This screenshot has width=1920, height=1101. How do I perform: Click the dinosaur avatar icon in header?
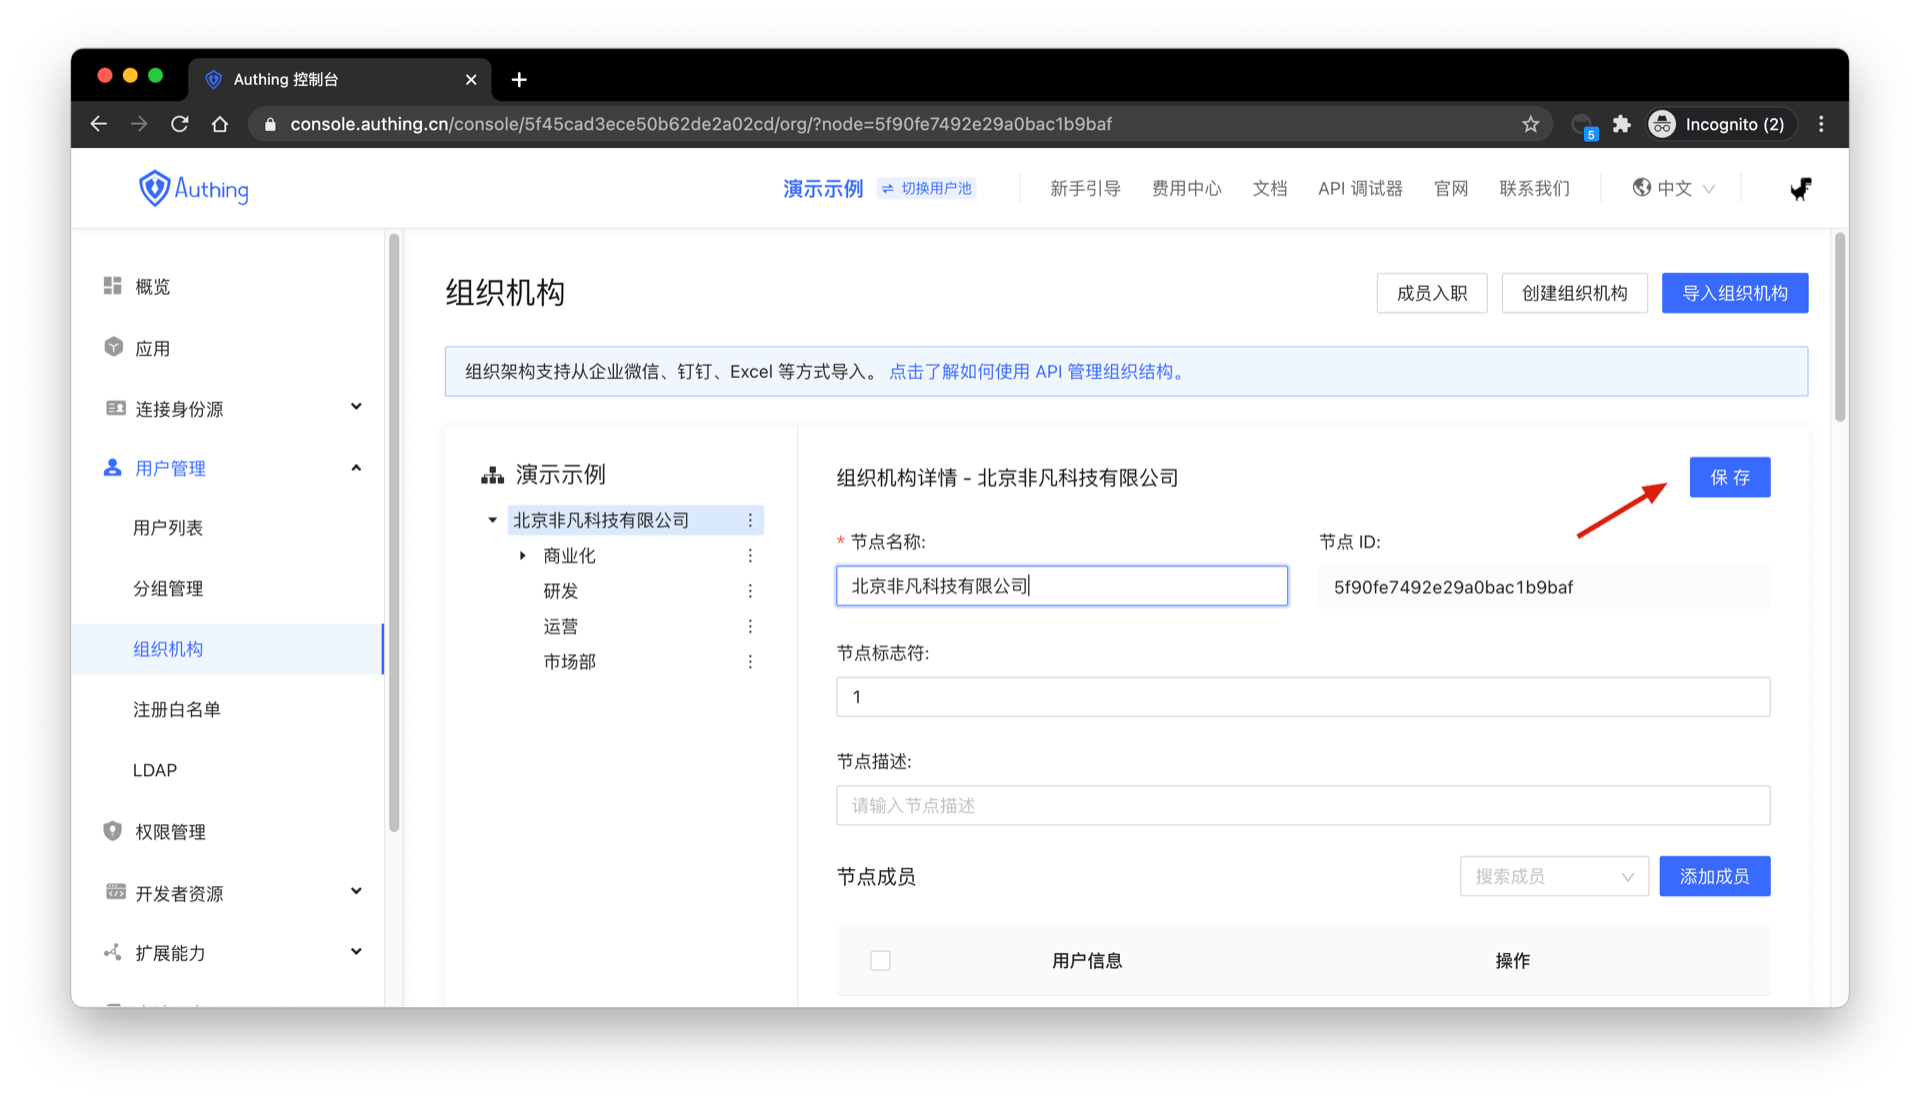[x=1800, y=188]
